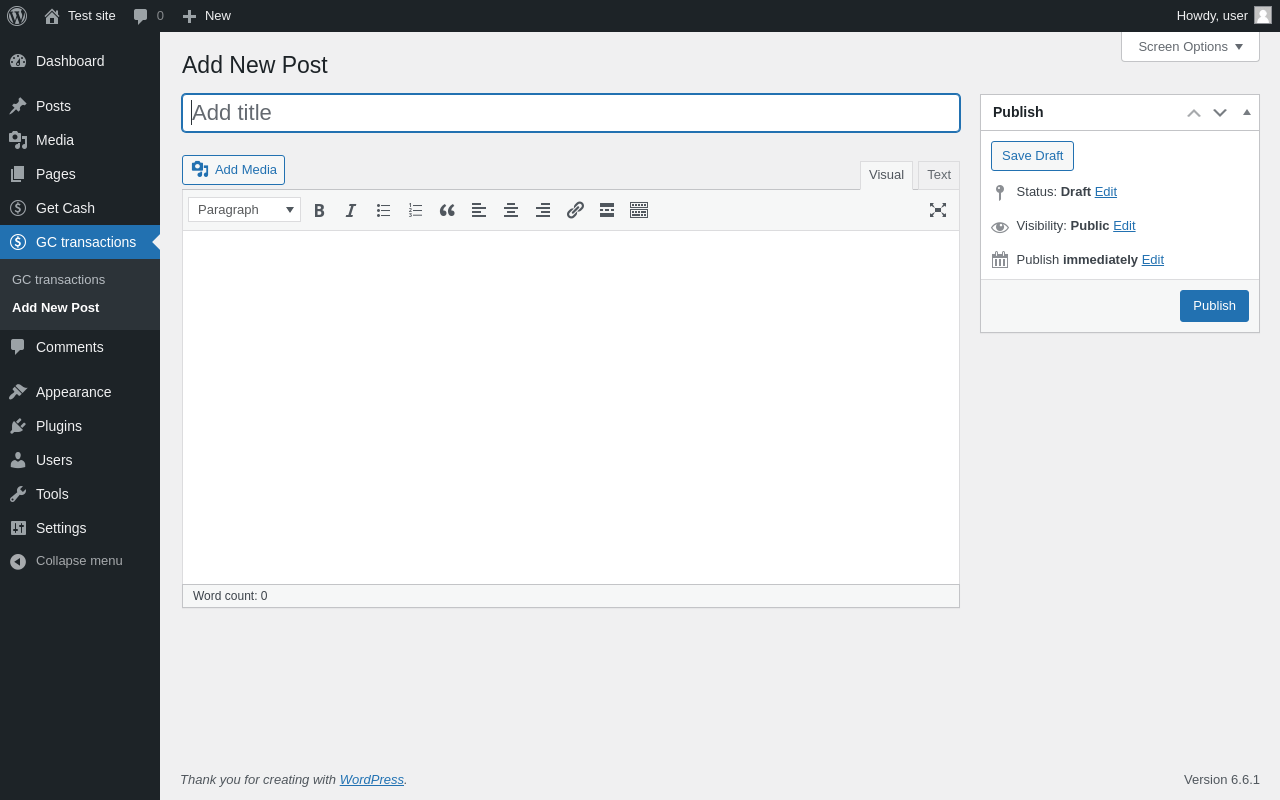
Task: Open the New content menu
Action: [207, 16]
